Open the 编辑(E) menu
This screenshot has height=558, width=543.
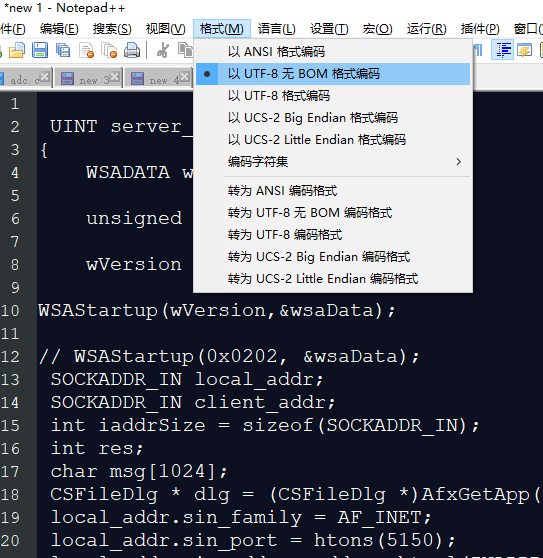tap(59, 29)
